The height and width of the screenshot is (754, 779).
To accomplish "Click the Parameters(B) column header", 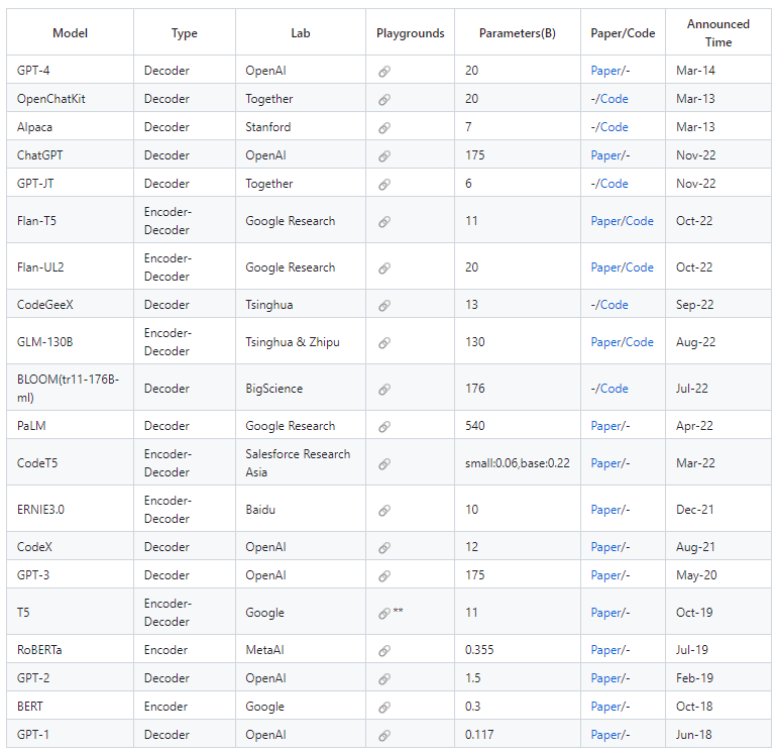I will pyautogui.click(x=517, y=33).
